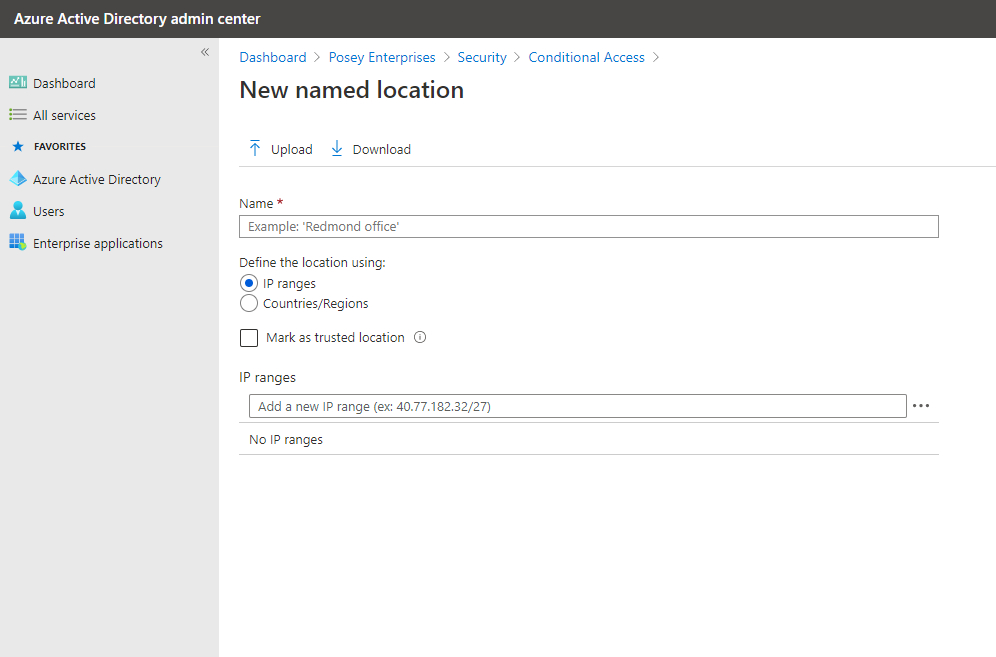996x657 pixels.
Task: Select the IP ranges radio button
Action: click(249, 283)
